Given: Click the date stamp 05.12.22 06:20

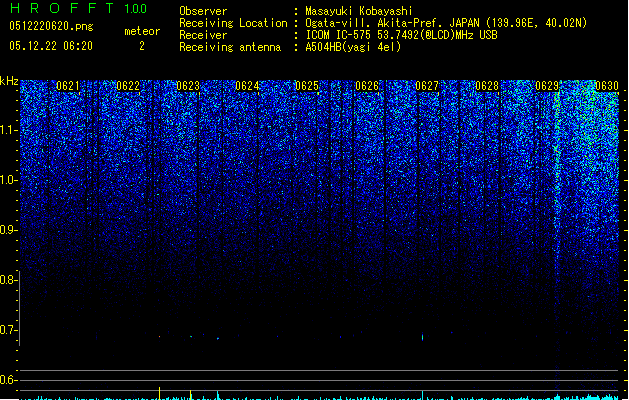Looking at the screenshot, I should point(51,46).
